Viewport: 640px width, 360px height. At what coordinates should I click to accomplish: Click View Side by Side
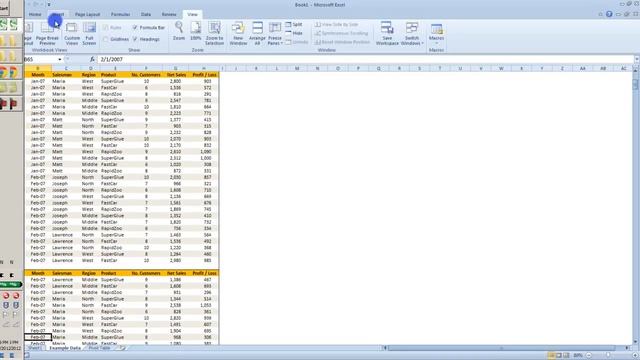[x=336, y=24]
